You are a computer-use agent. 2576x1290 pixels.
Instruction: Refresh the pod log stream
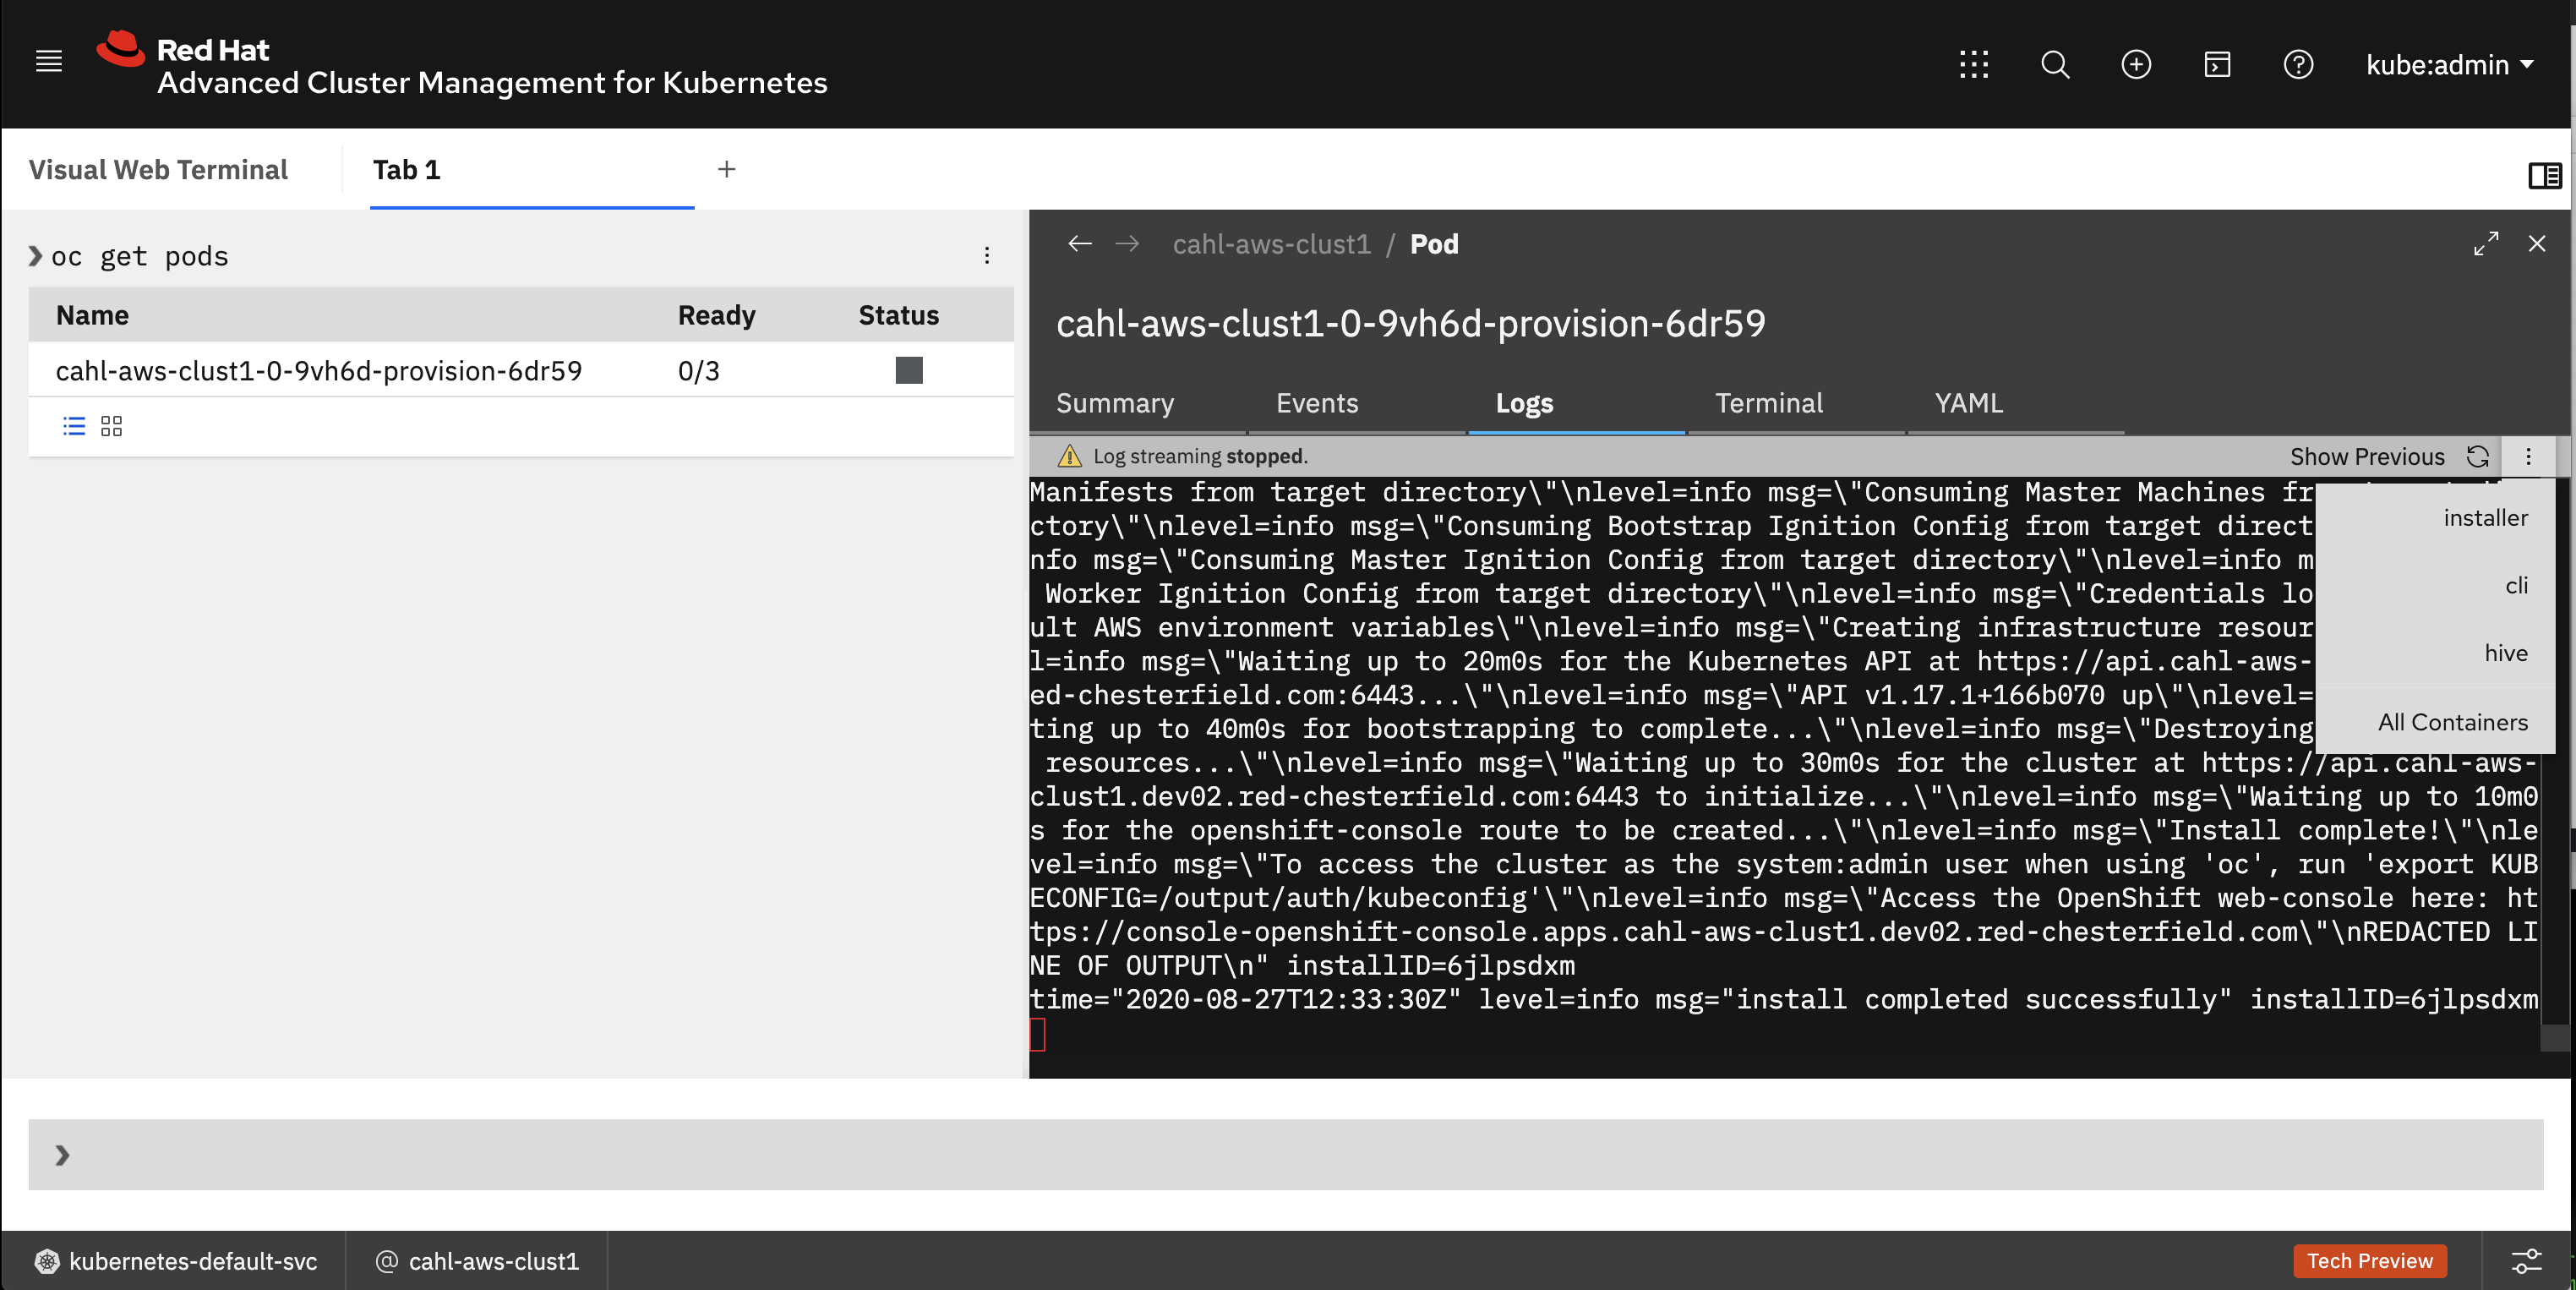point(2478,456)
